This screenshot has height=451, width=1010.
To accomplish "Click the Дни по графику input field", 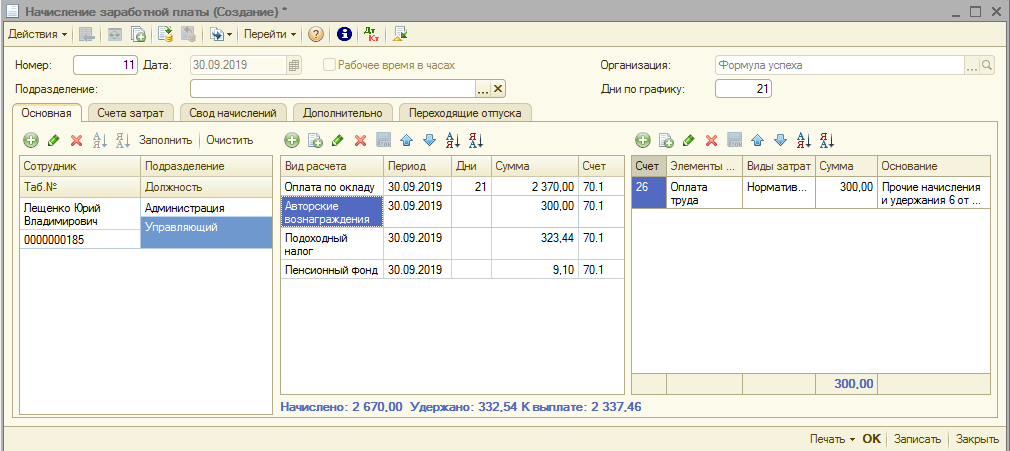I will (x=744, y=89).
